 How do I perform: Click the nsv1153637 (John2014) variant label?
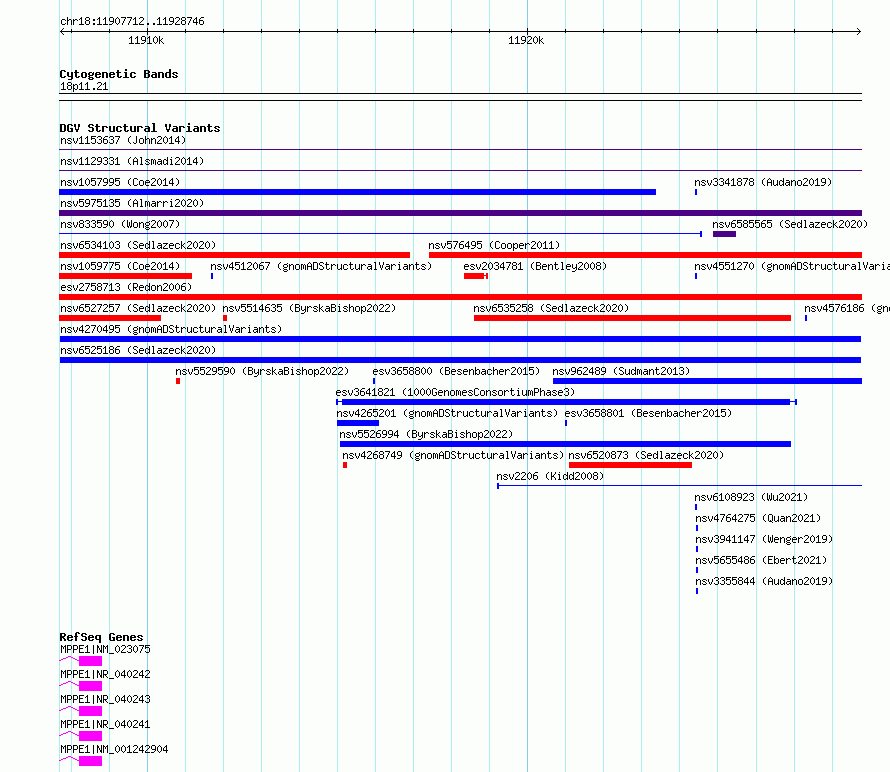(123, 140)
